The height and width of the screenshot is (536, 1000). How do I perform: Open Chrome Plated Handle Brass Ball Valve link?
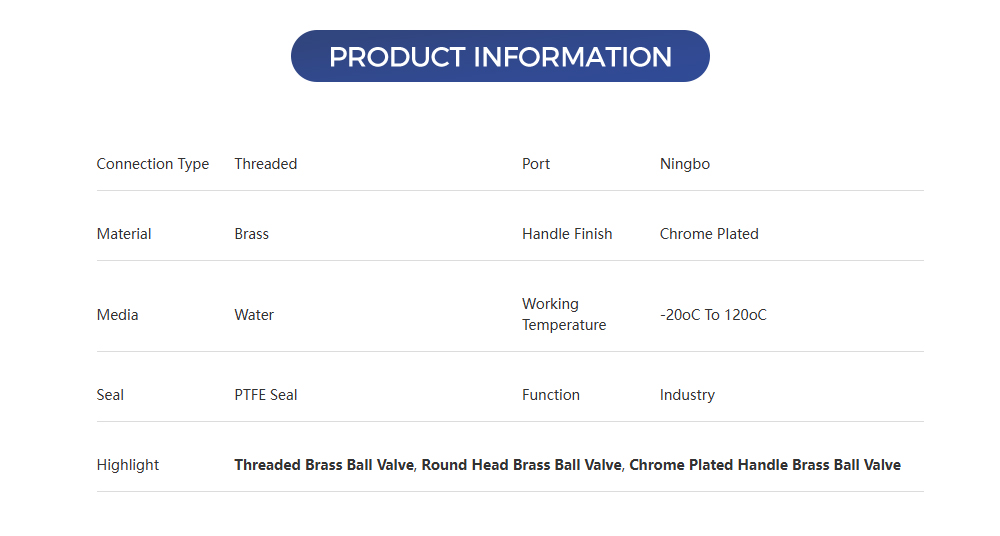pos(765,465)
